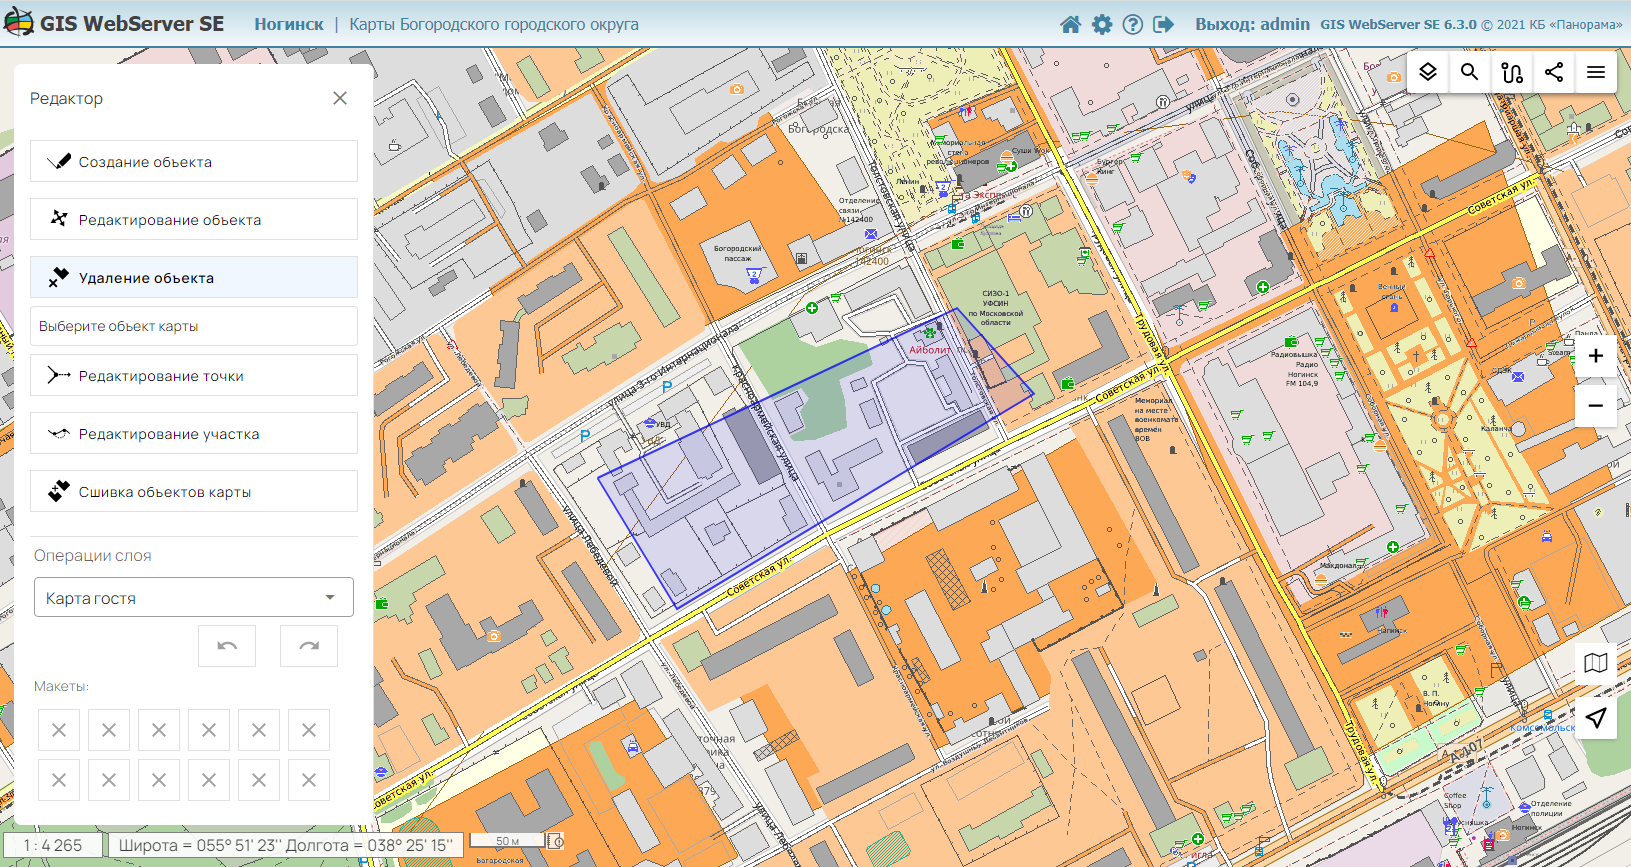
Task: Zoom in with the plus button
Action: [1595, 356]
